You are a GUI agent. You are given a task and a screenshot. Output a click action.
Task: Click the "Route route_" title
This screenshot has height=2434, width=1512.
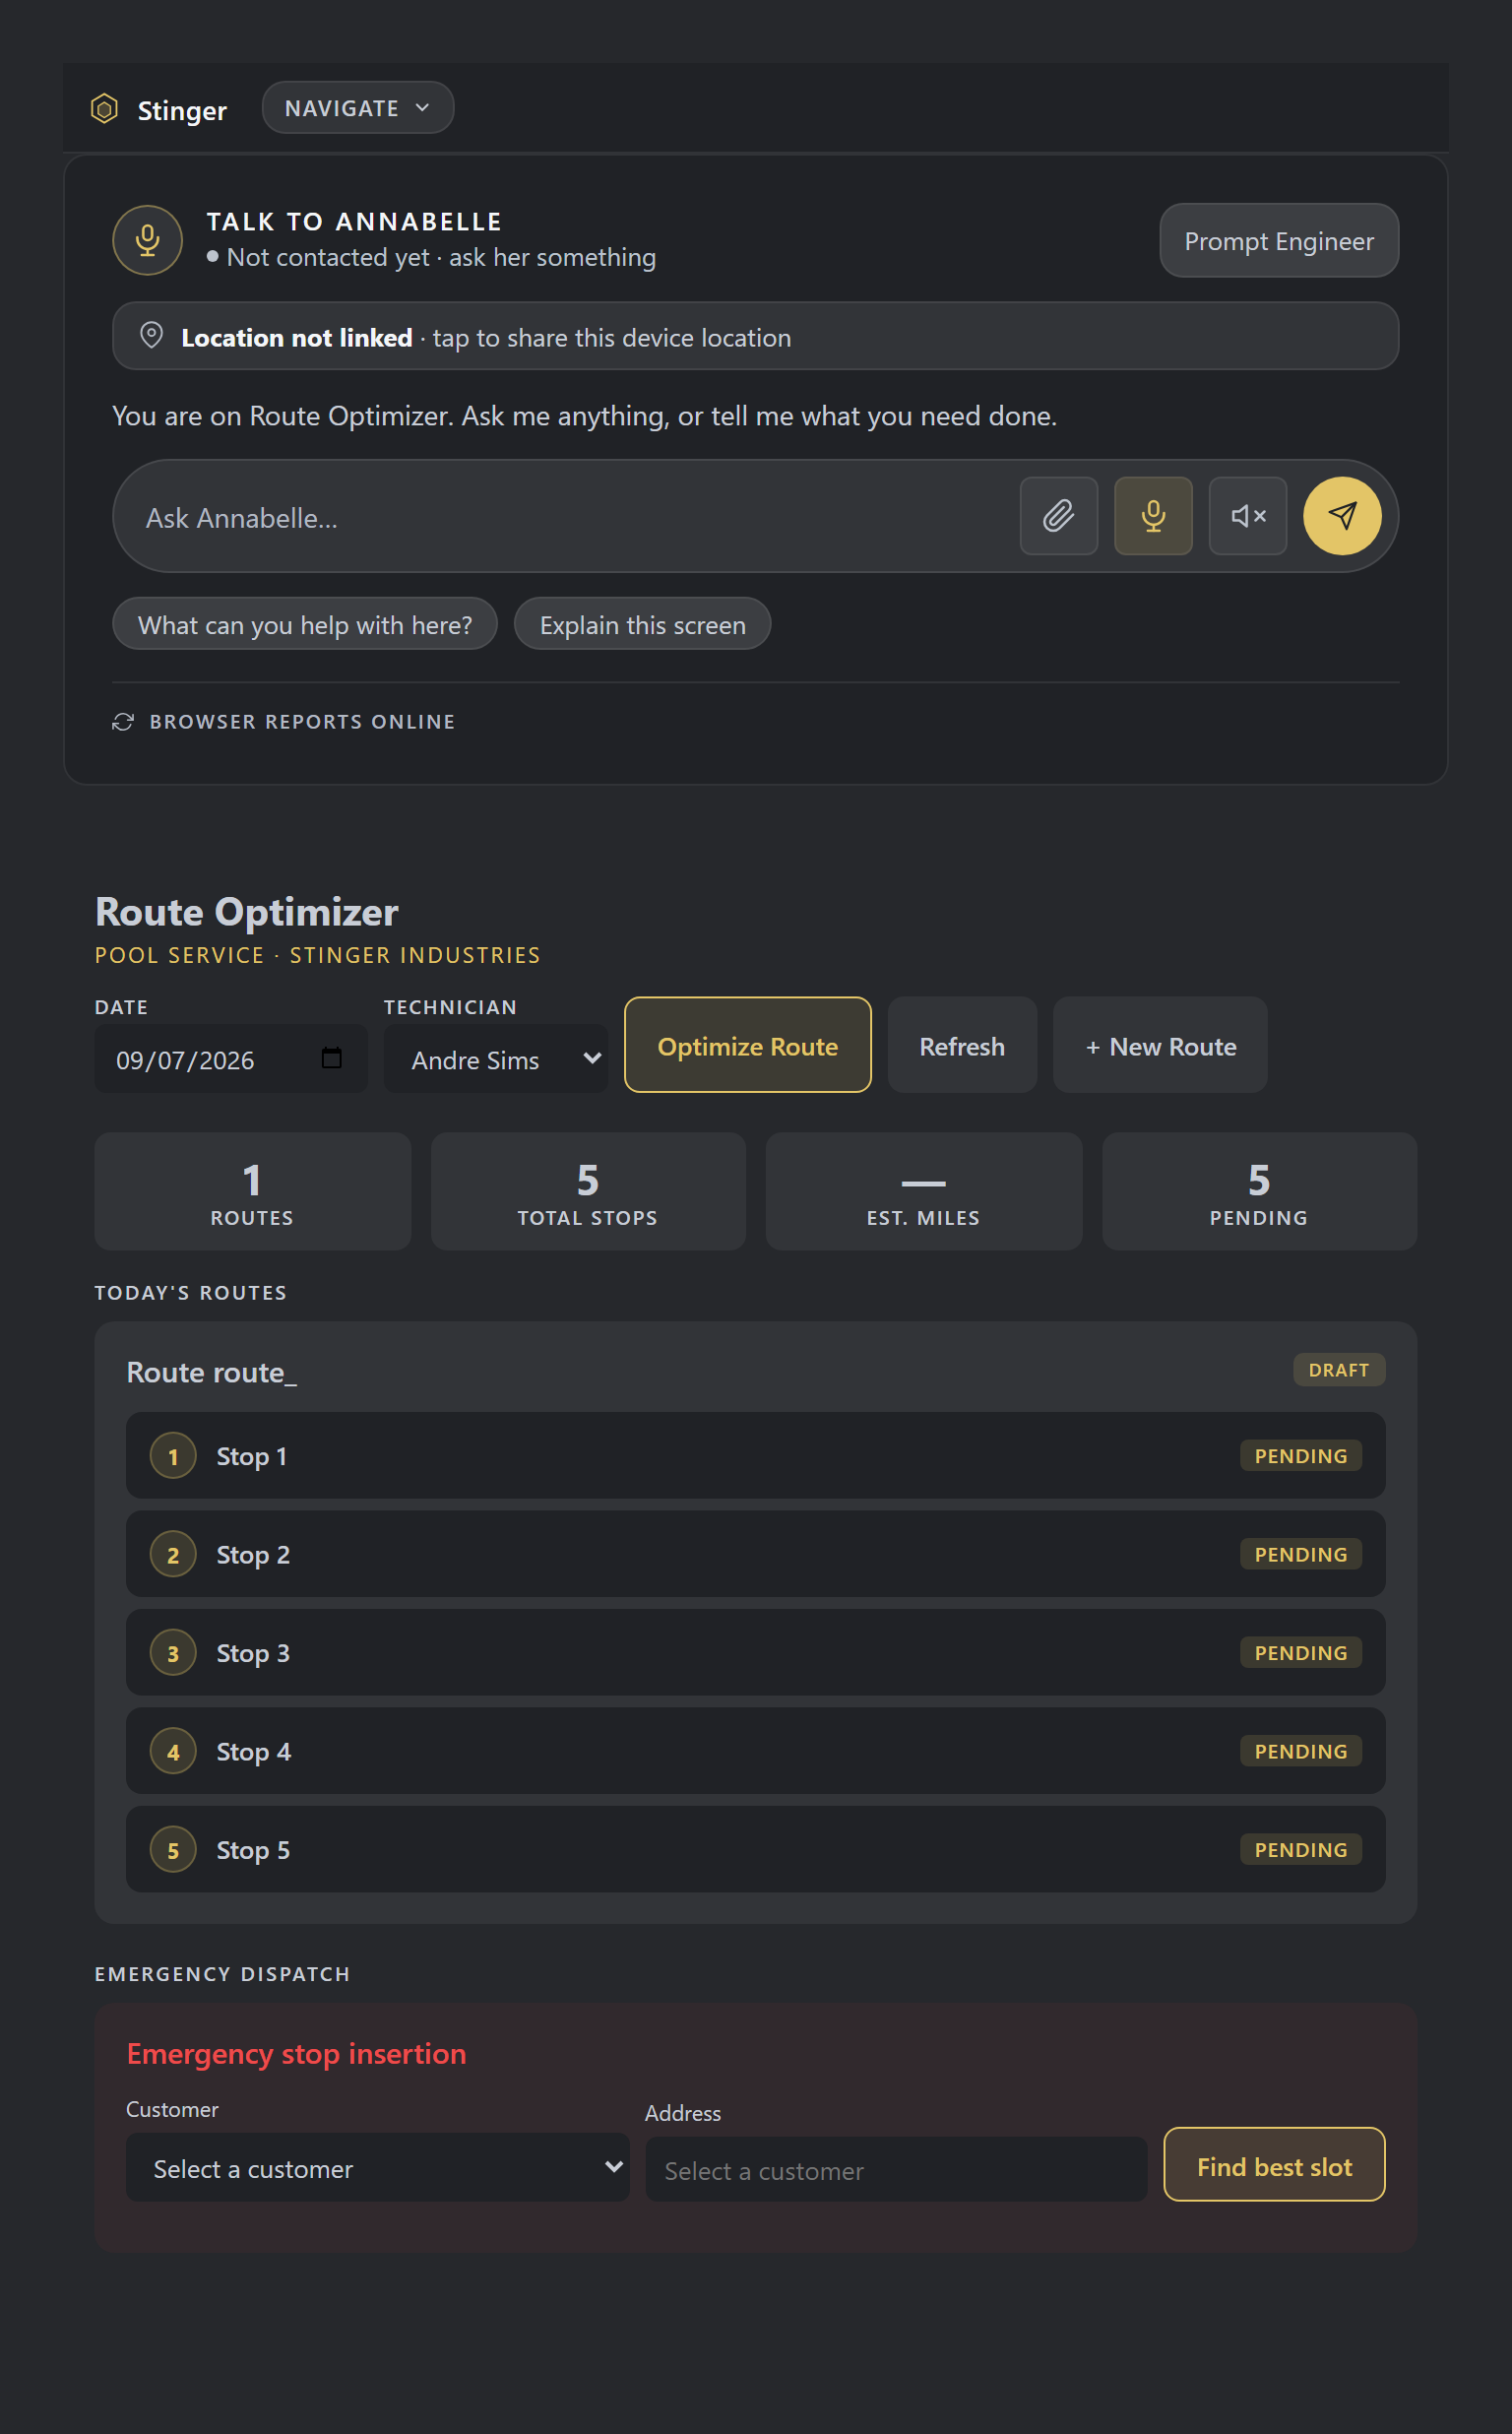point(212,1373)
